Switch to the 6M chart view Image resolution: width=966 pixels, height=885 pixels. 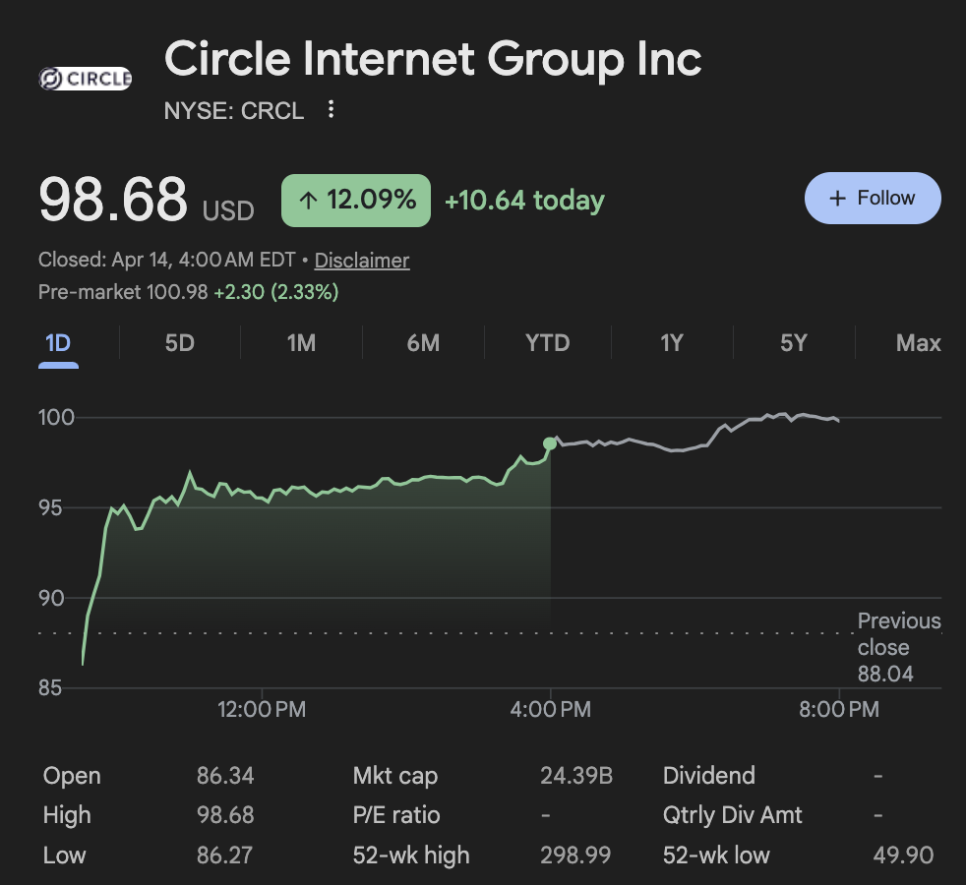pos(423,343)
